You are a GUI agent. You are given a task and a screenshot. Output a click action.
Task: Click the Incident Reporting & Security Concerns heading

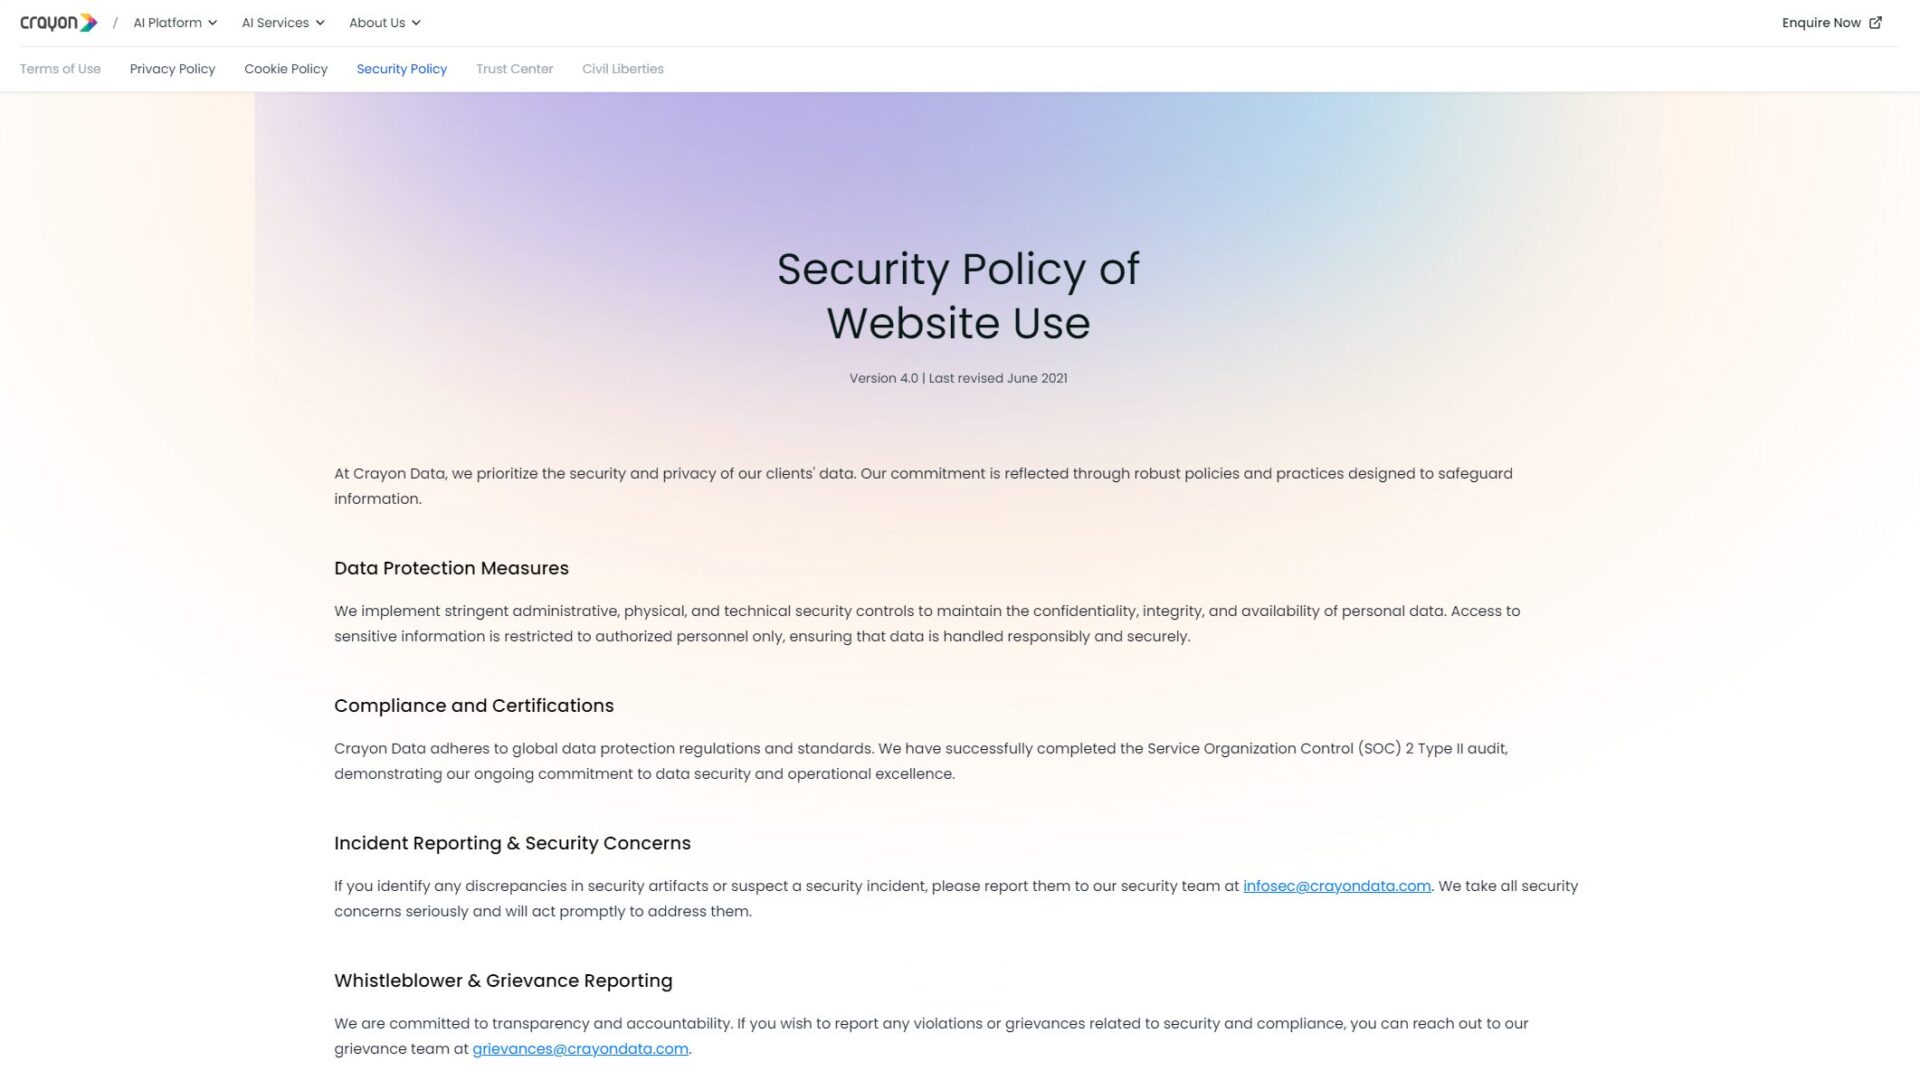point(512,843)
